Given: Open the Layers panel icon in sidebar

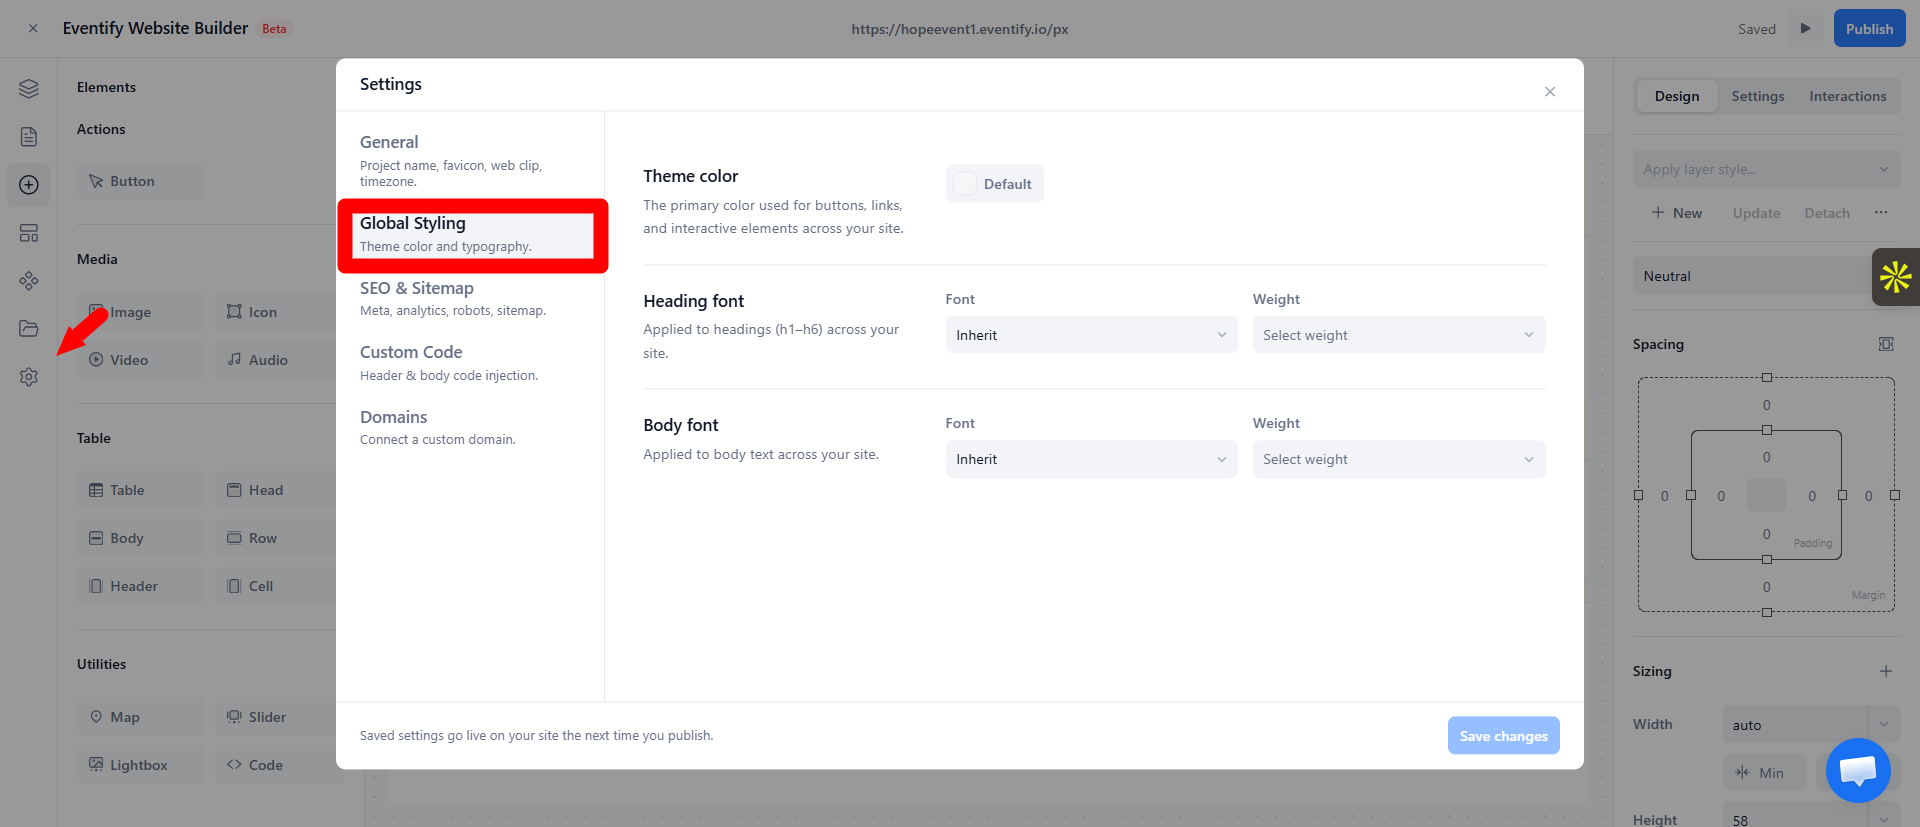Looking at the screenshot, I should tap(29, 89).
